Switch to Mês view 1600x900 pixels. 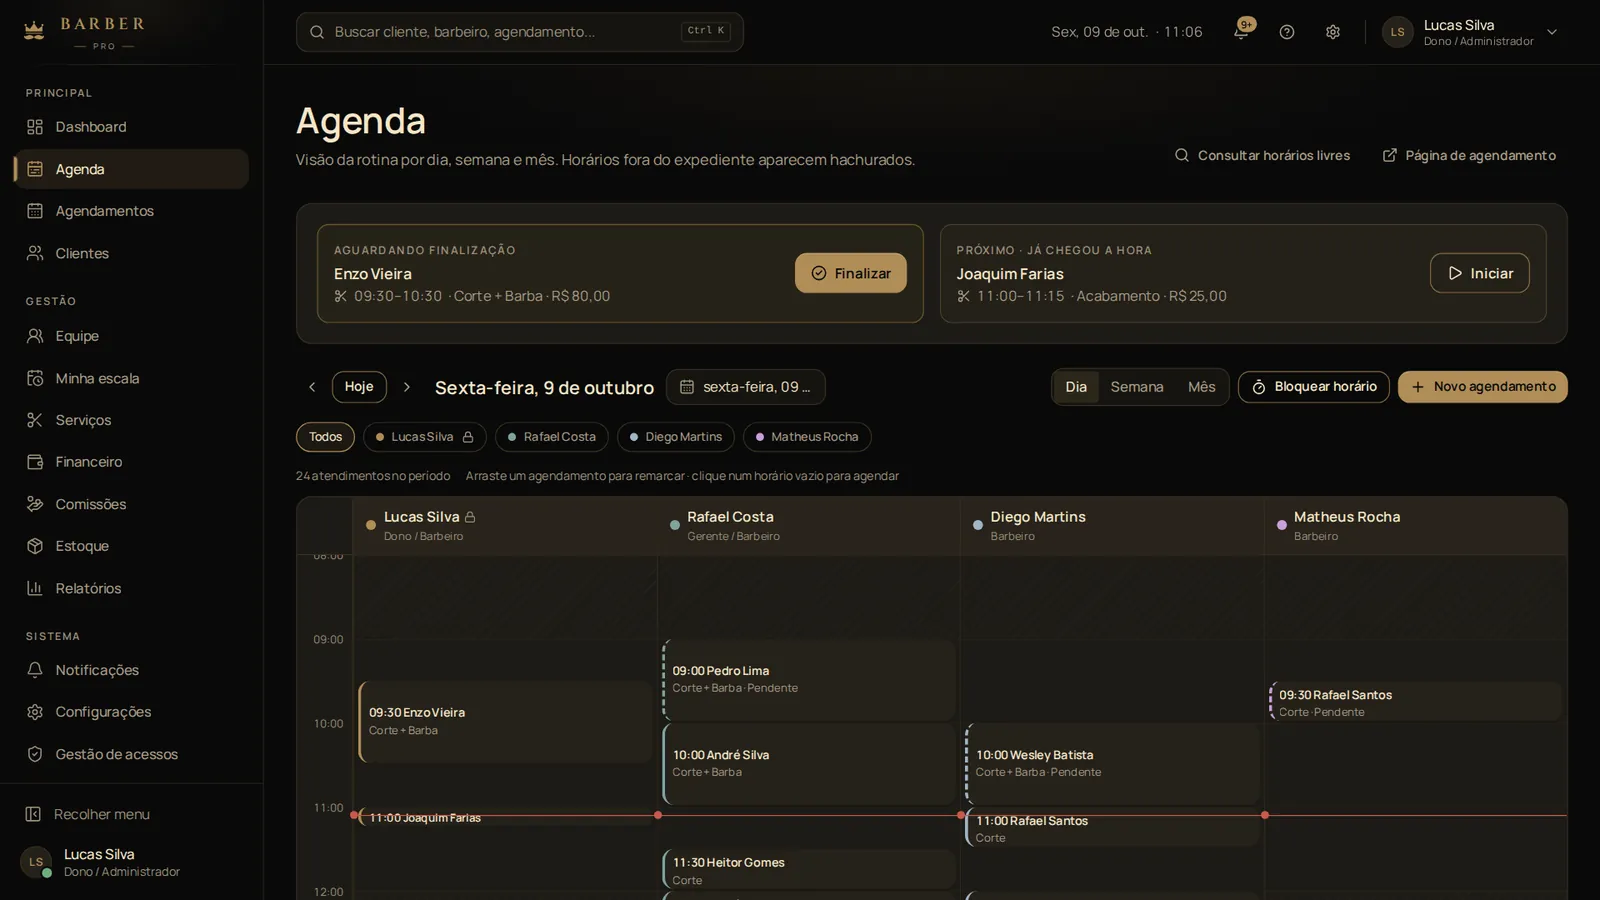1202,387
